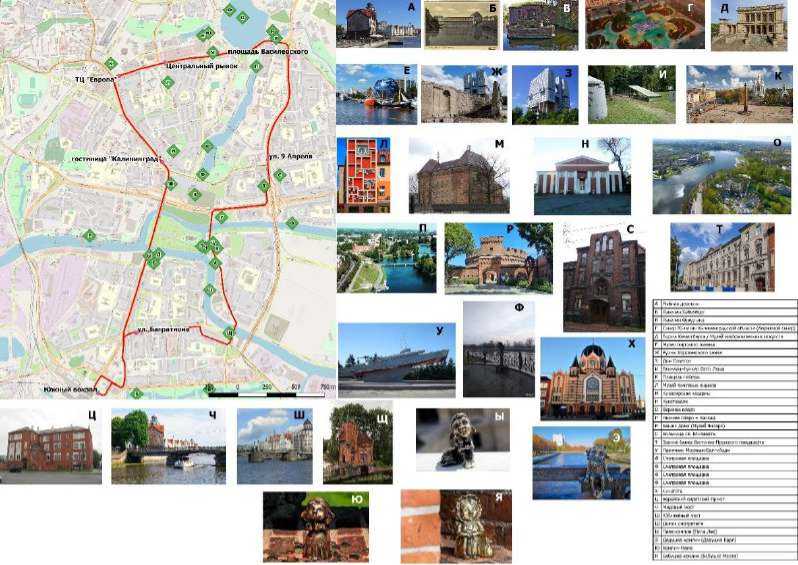Open aerial flowerbed photo Г
The width and height of the screenshot is (798, 565).
coord(645,24)
